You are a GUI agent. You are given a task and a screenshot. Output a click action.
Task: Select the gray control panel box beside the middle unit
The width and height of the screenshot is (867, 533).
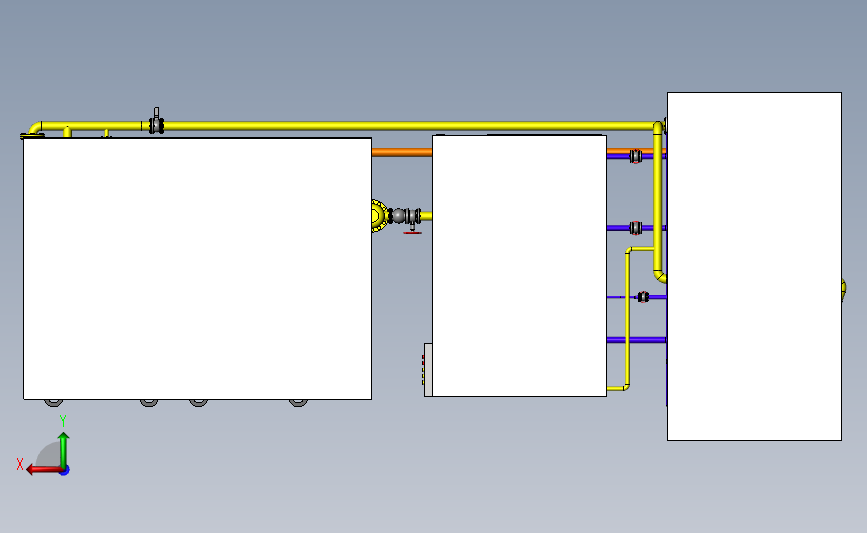tap(428, 369)
